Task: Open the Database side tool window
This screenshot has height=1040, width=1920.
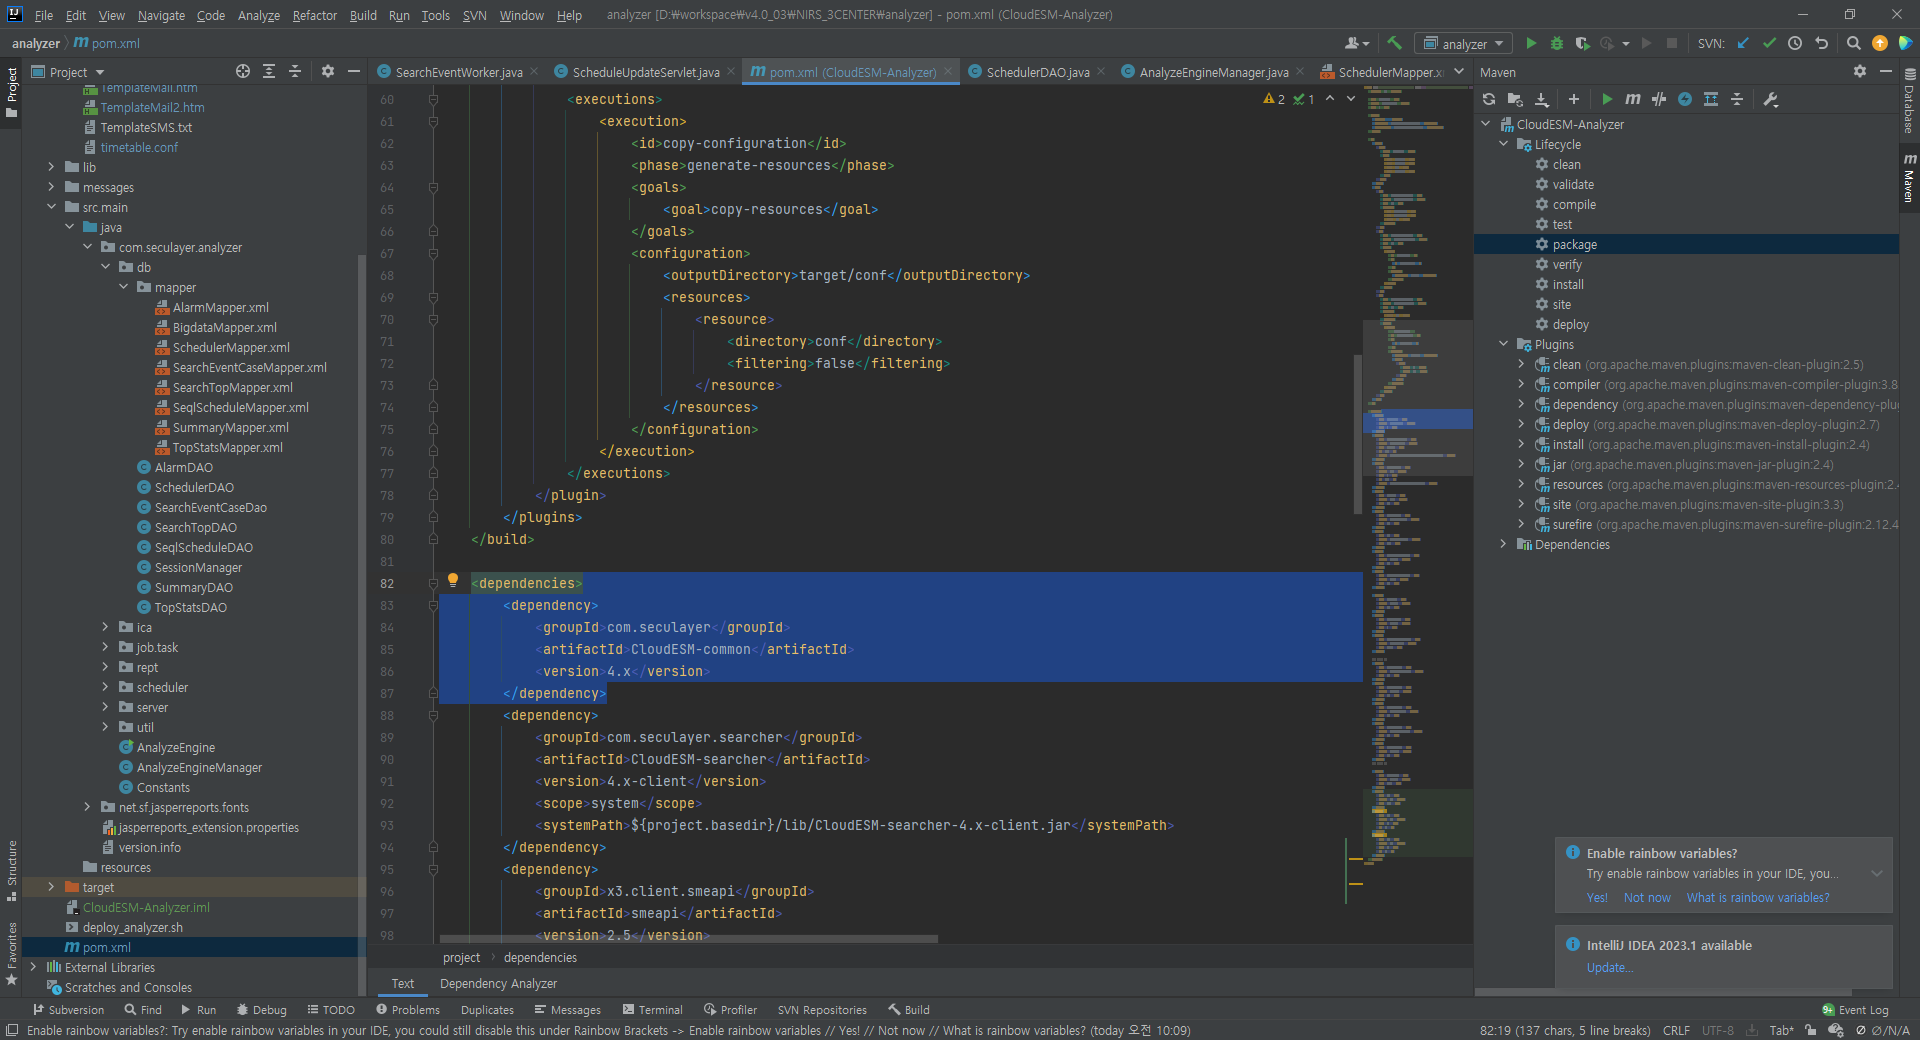Action: (x=1909, y=101)
